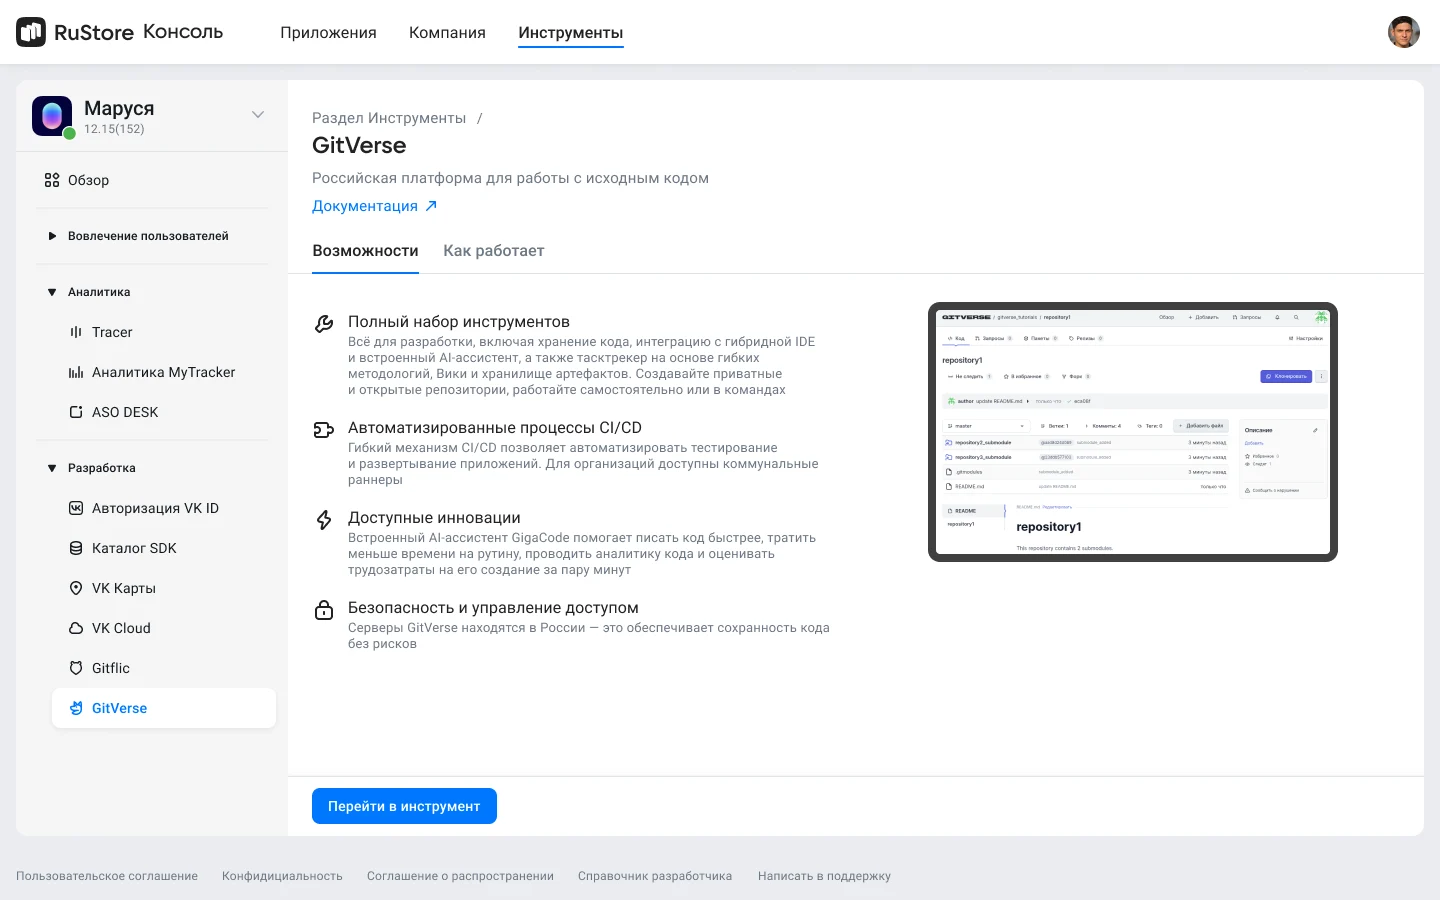Click the CI/CD process icon

(324, 430)
